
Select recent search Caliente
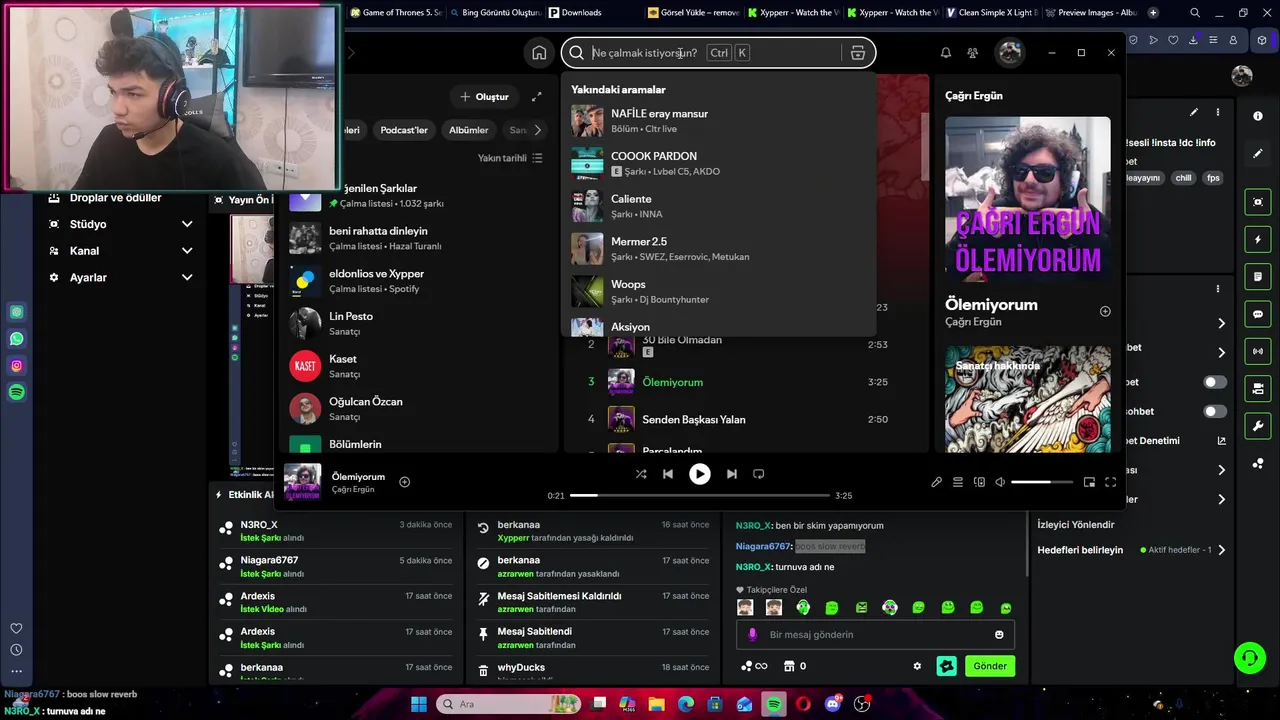click(720, 206)
